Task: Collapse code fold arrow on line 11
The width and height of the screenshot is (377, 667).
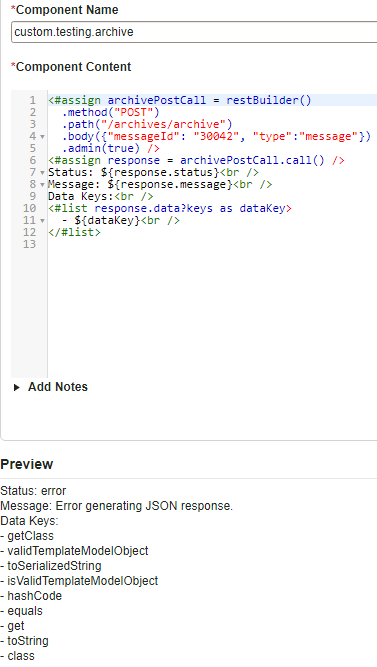Action: click(x=42, y=221)
